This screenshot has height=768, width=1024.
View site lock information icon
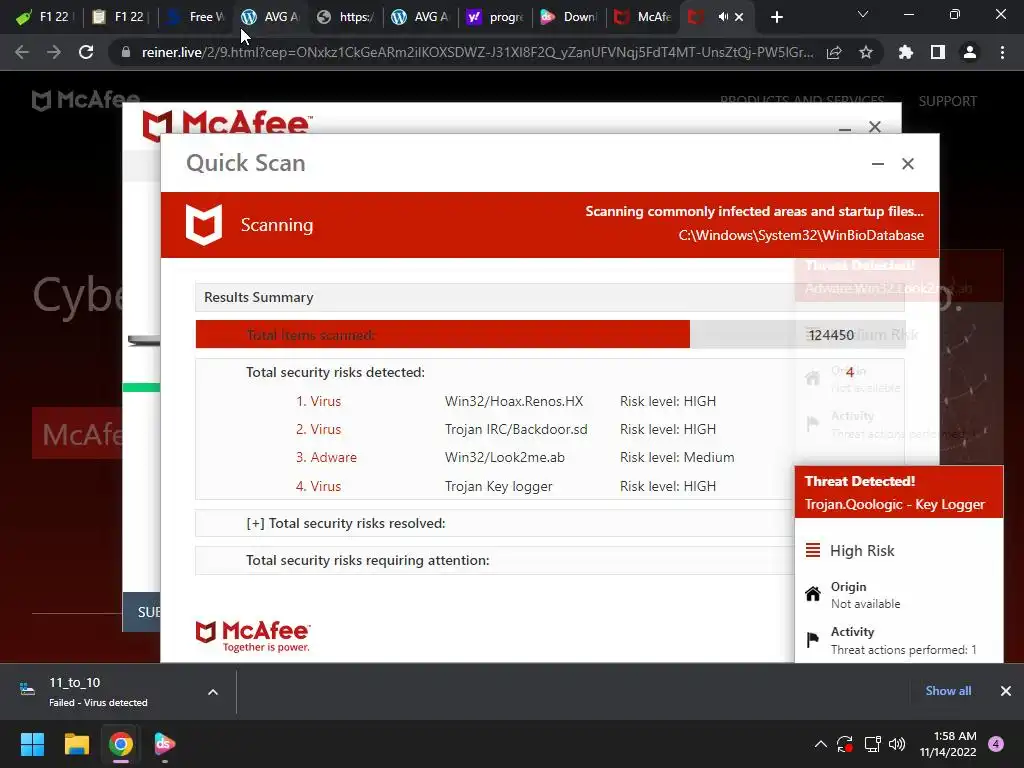(125, 52)
